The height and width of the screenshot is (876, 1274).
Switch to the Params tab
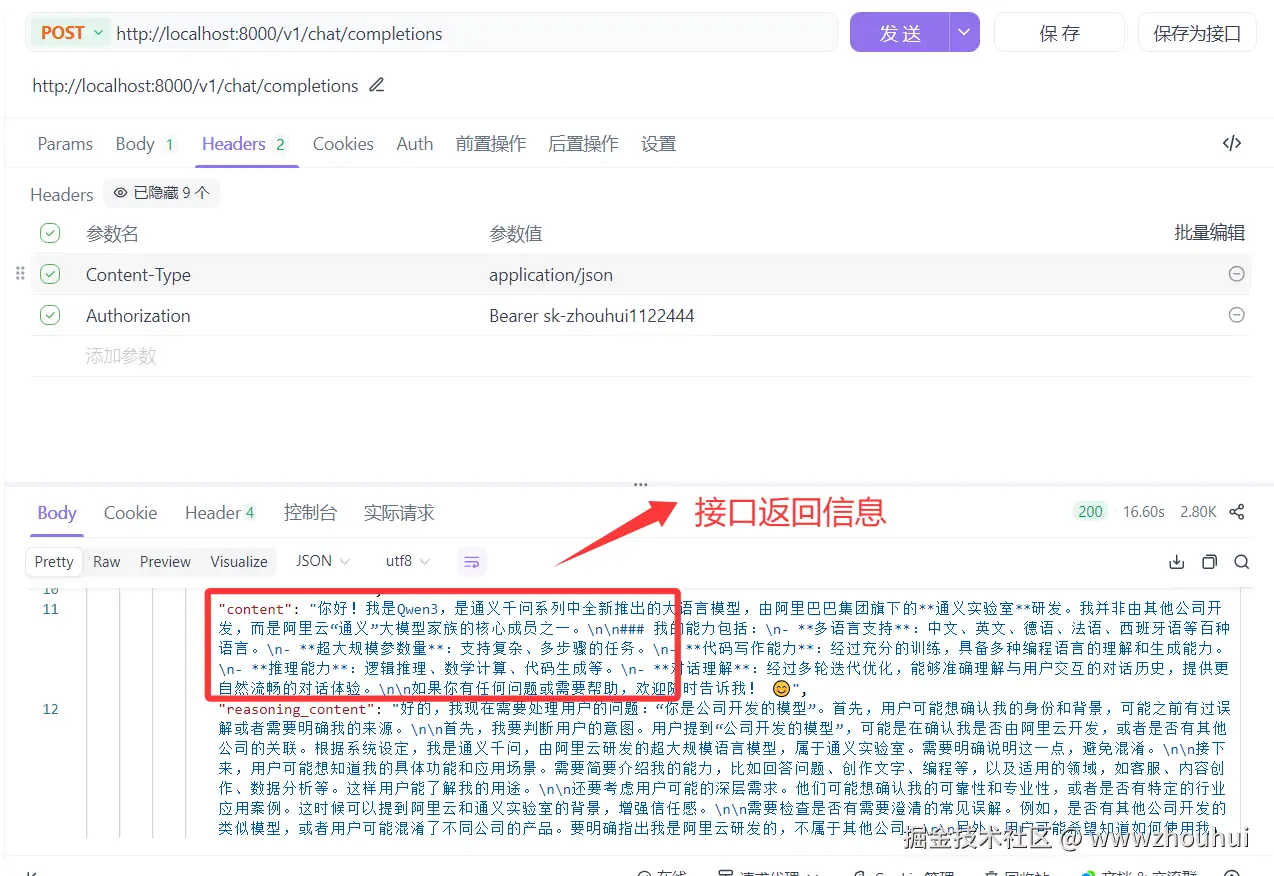tap(65, 144)
